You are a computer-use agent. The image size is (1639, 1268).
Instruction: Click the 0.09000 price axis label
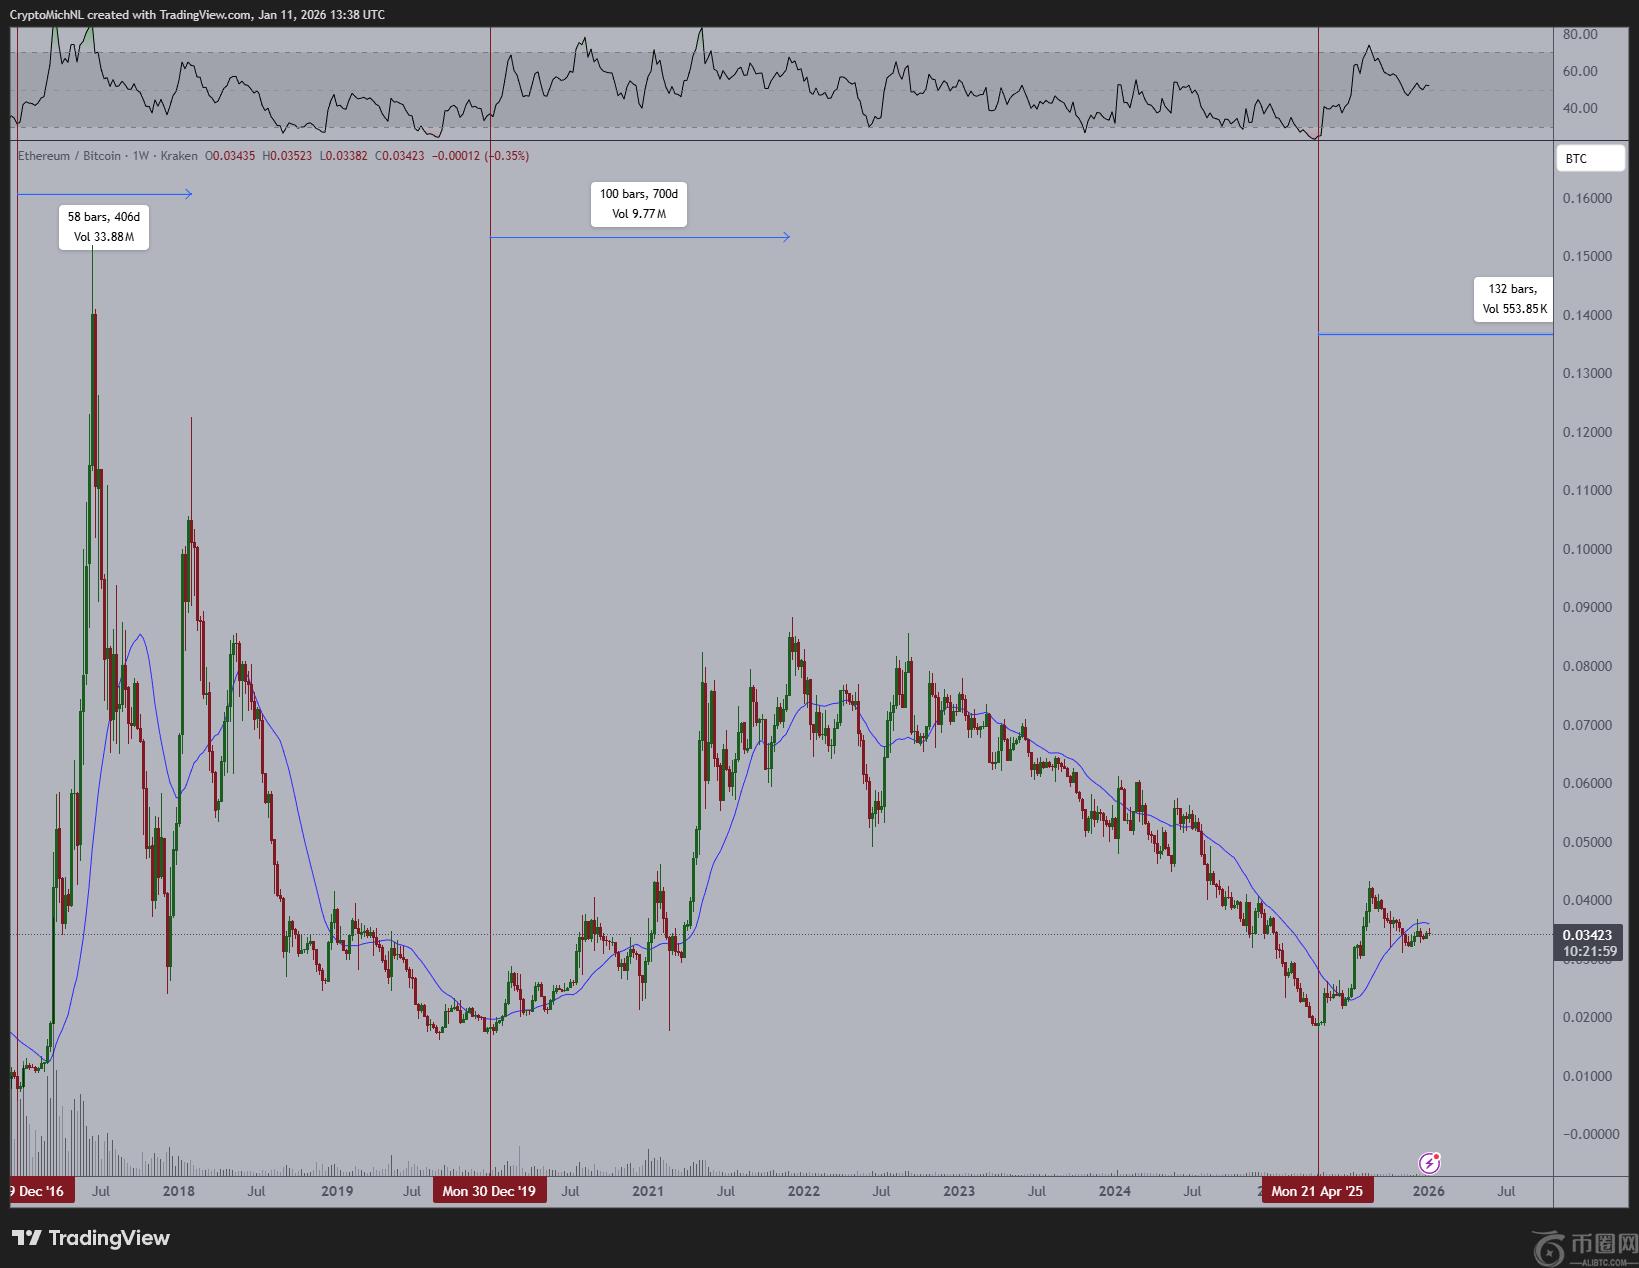pyautogui.click(x=1587, y=608)
